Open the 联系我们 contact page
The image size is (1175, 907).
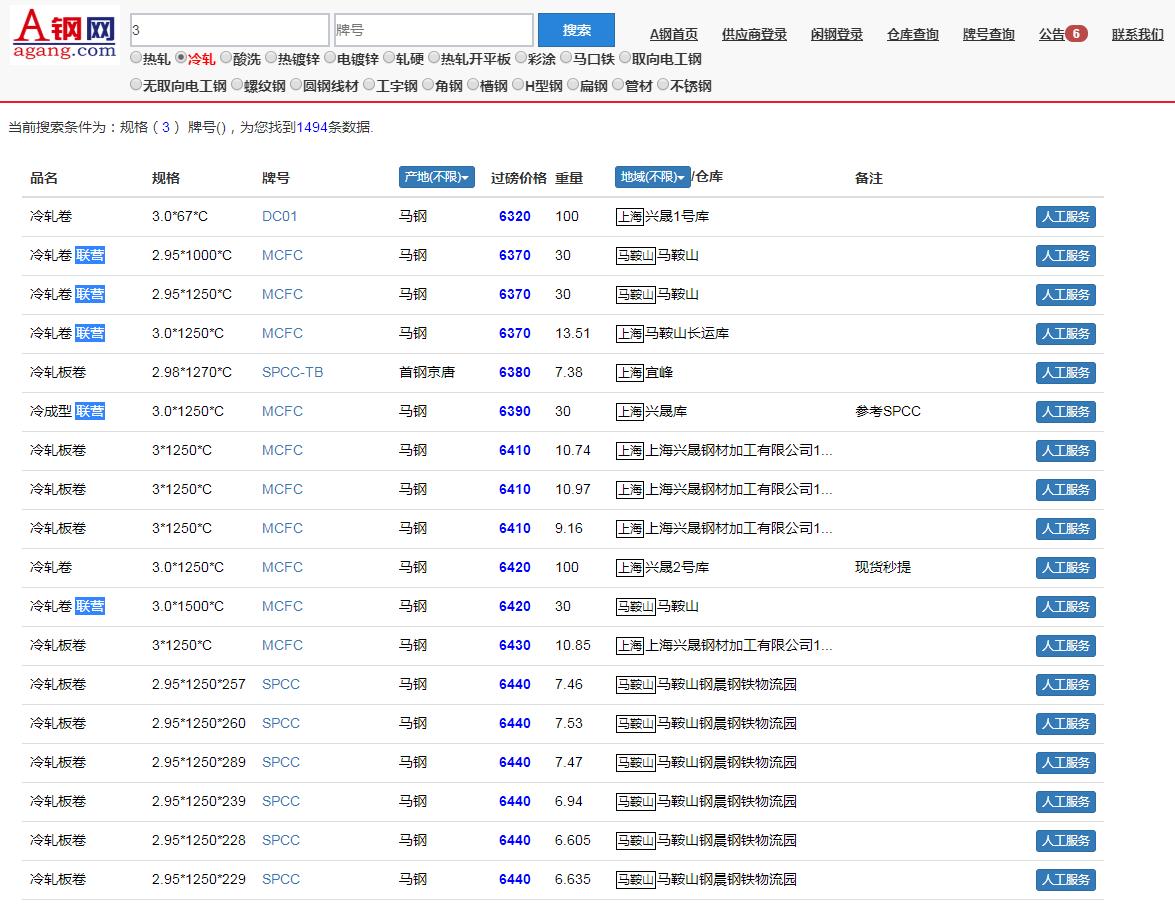pyautogui.click(x=1138, y=34)
